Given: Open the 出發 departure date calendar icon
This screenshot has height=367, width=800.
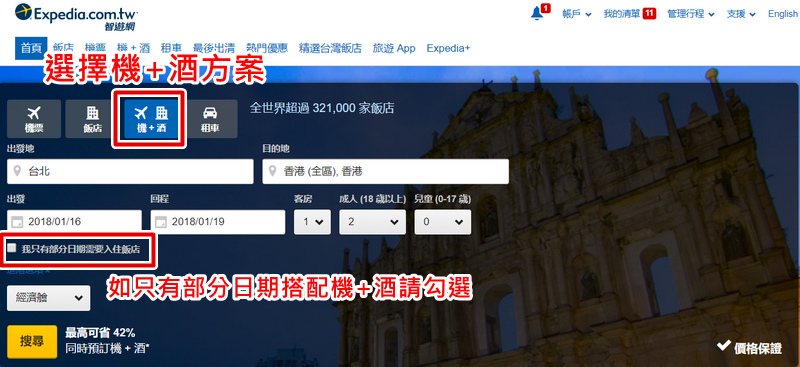Looking at the screenshot, I should (17, 222).
